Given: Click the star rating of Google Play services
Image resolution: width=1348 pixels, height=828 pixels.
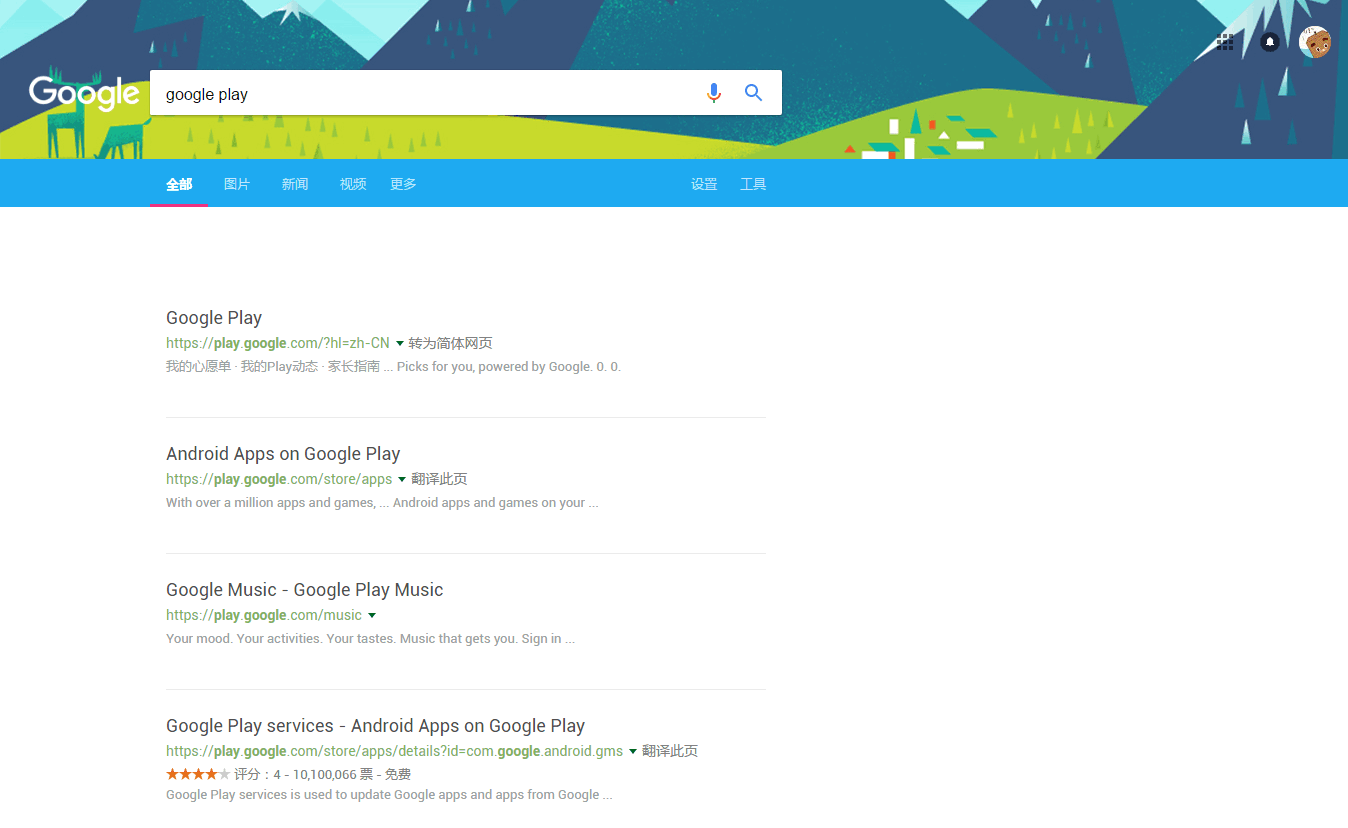Looking at the screenshot, I should click(198, 774).
